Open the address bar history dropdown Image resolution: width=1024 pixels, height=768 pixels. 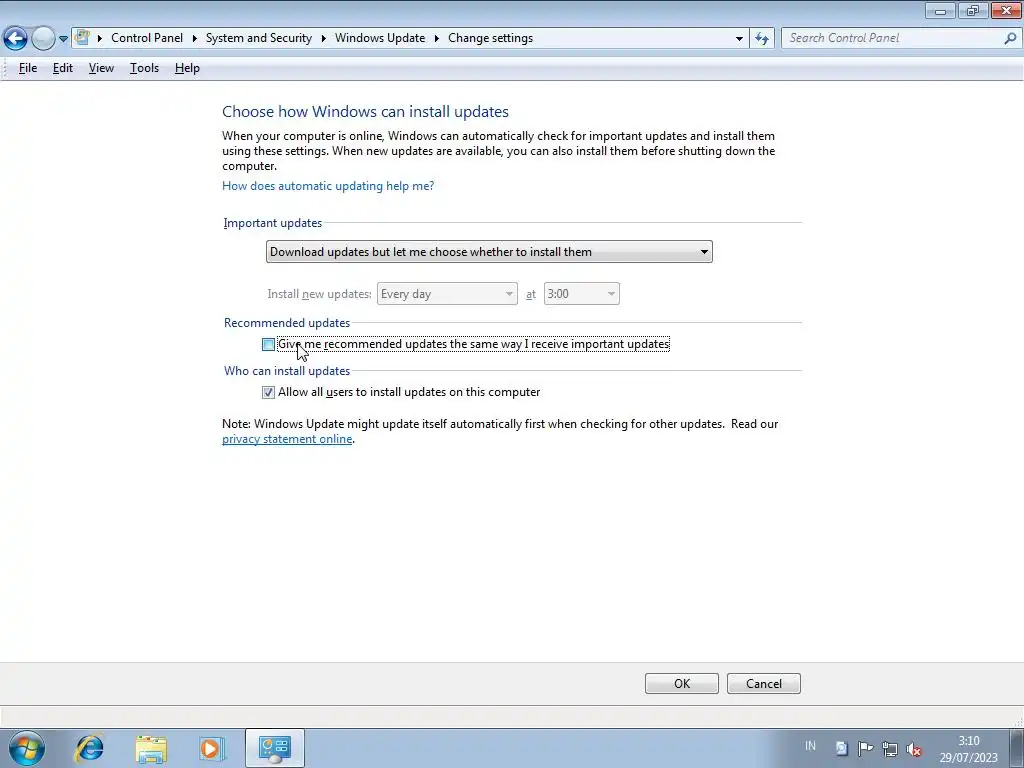pyautogui.click(x=739, y=39)
